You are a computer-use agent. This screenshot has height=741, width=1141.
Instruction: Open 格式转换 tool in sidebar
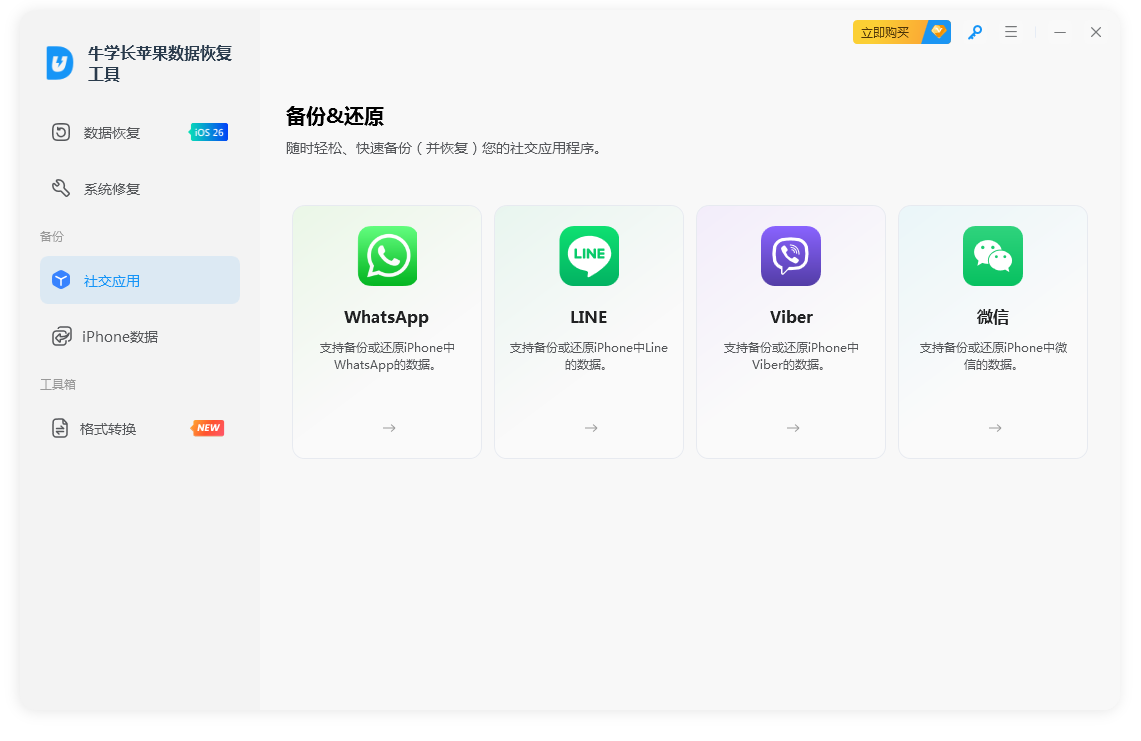click(x=108, y=428)
